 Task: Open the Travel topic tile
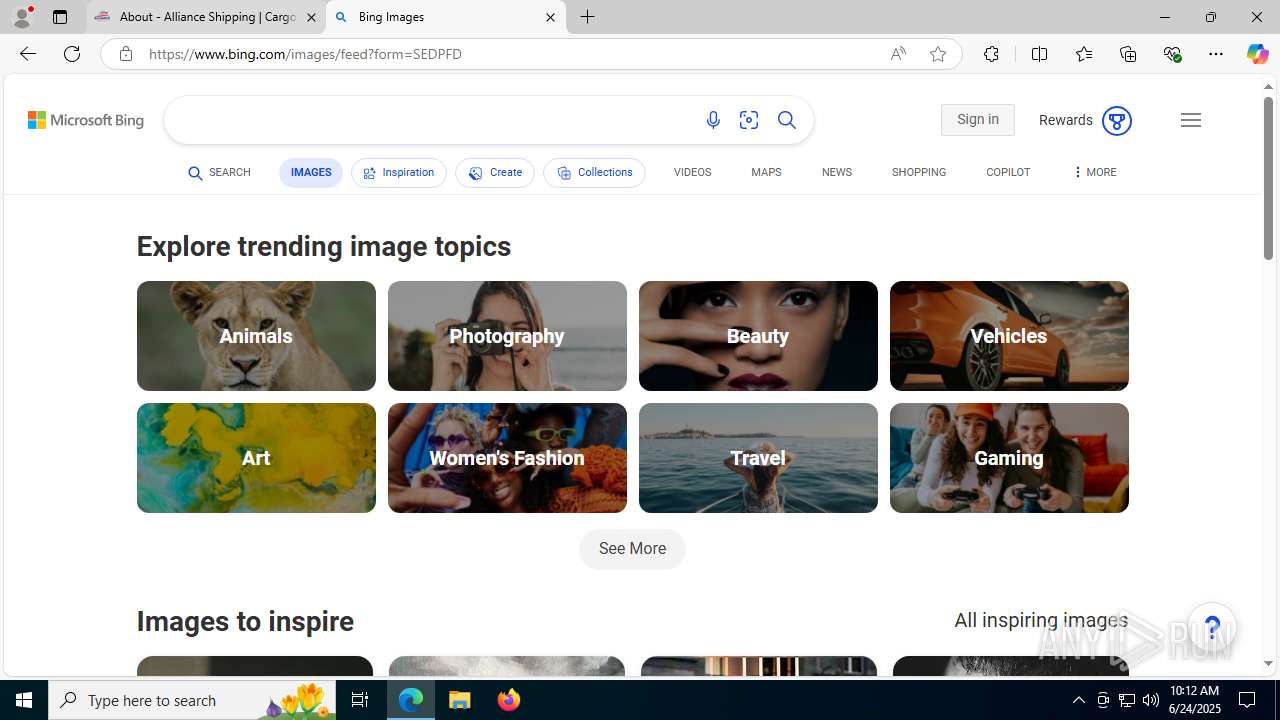(758, 458)
